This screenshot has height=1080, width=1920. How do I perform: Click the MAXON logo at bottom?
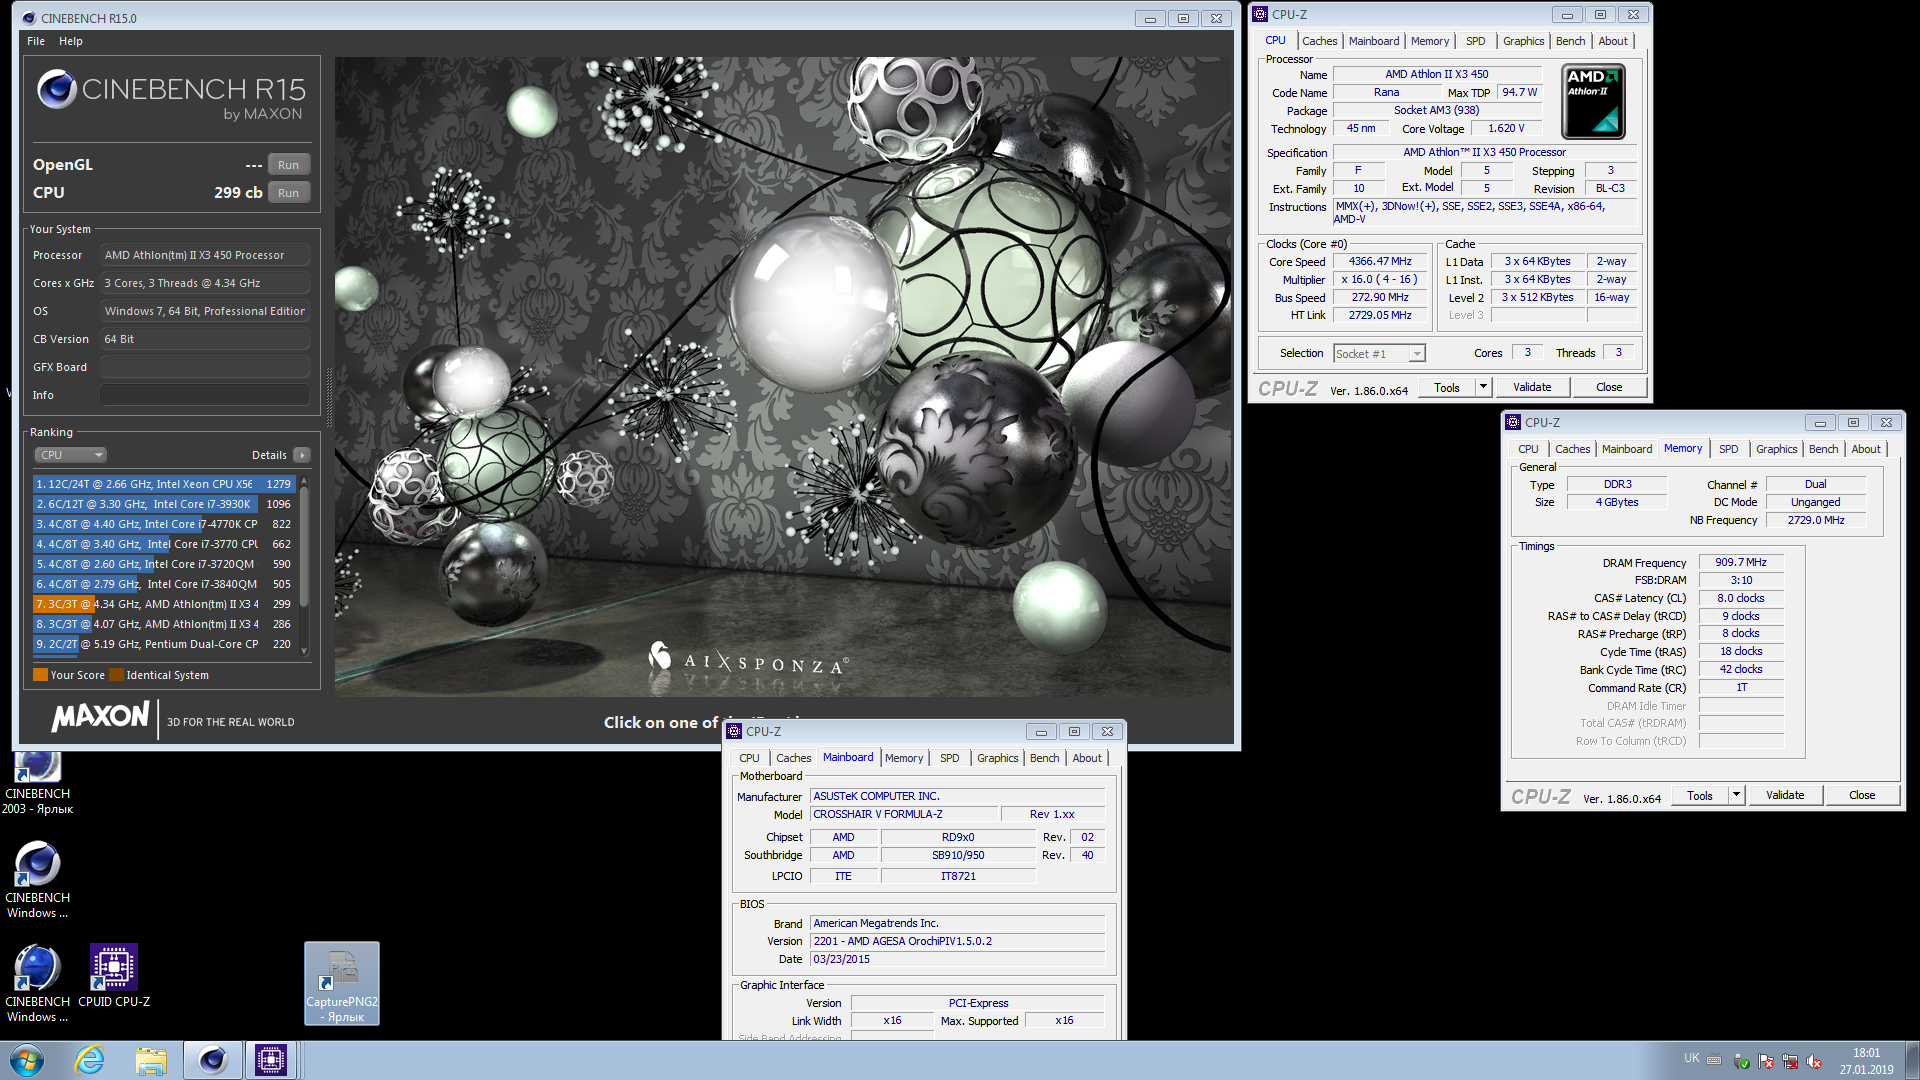[100, 716]
